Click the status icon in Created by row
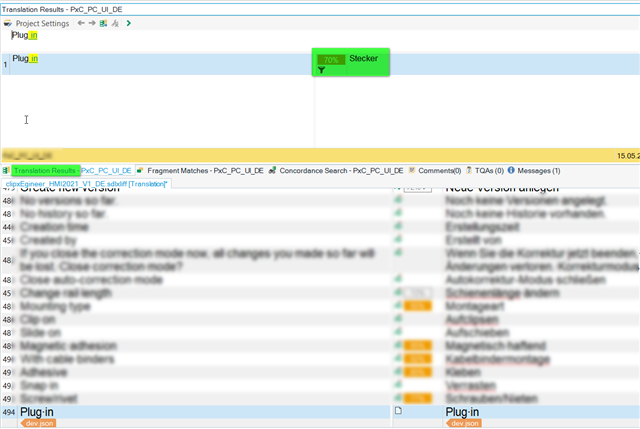The height and width of the screenshot is (429, 640). pos(398,239)
